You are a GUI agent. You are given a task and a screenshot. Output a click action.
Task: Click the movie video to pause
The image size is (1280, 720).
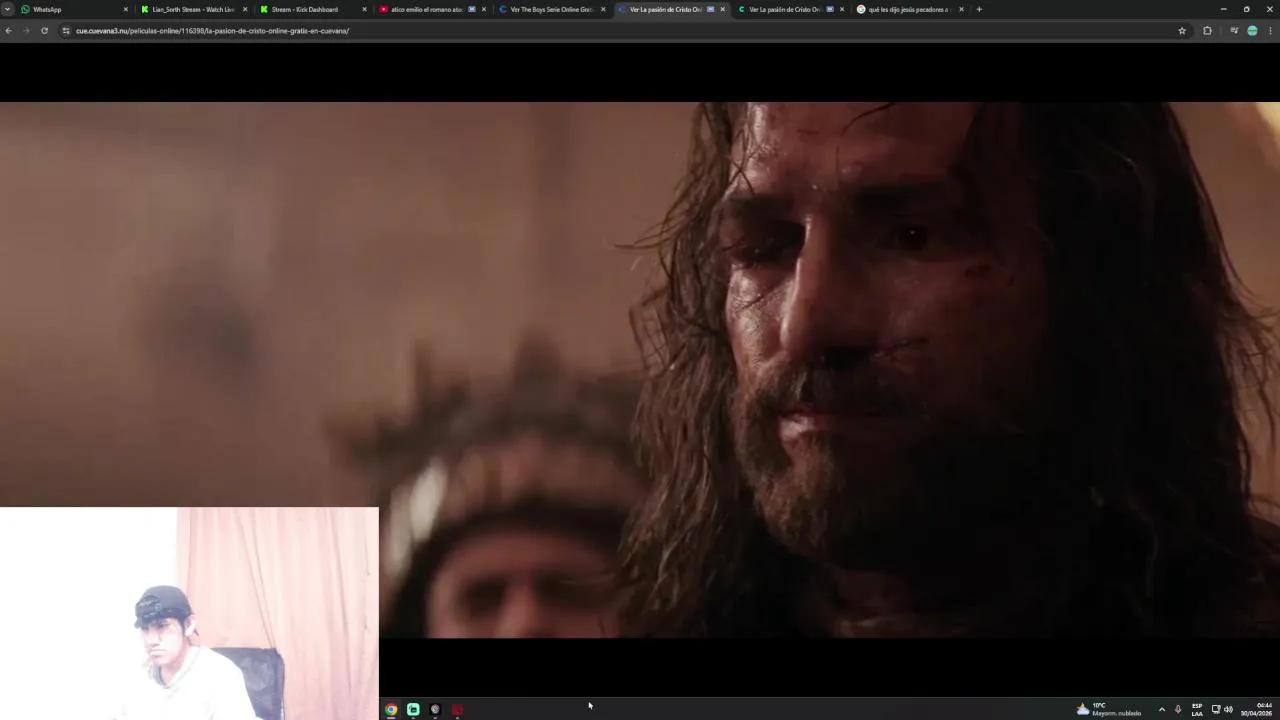[x=640, y=370]
